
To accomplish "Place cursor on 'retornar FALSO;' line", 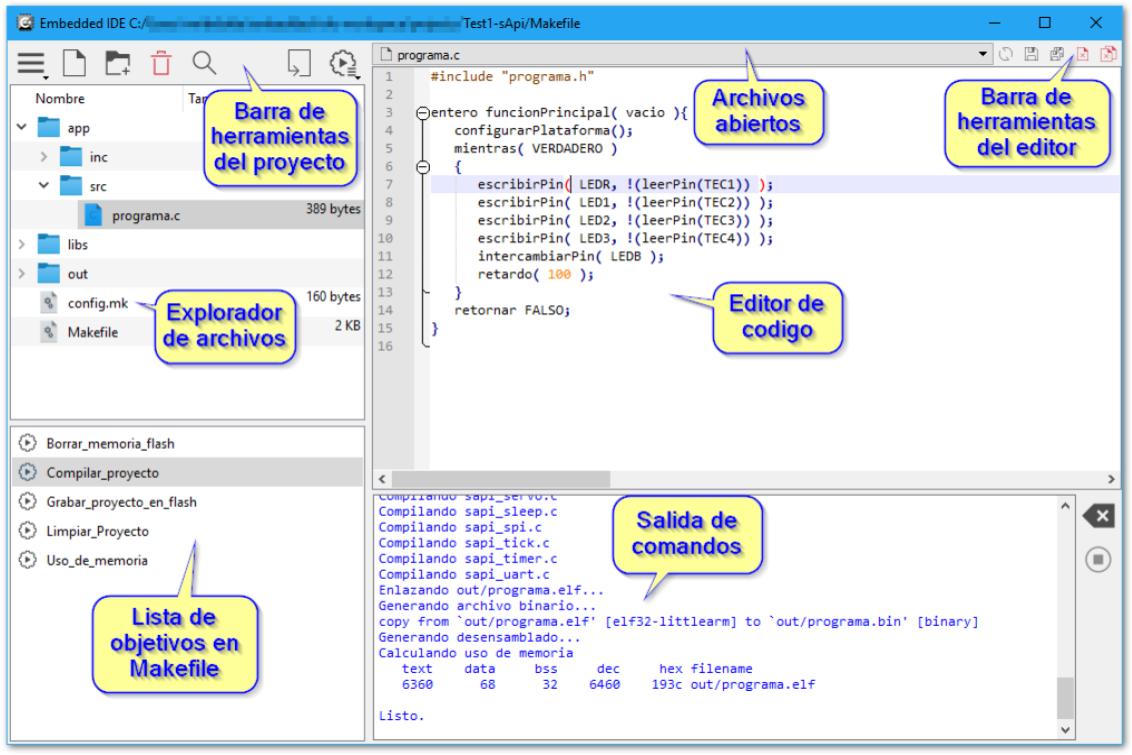I will 512,310.
